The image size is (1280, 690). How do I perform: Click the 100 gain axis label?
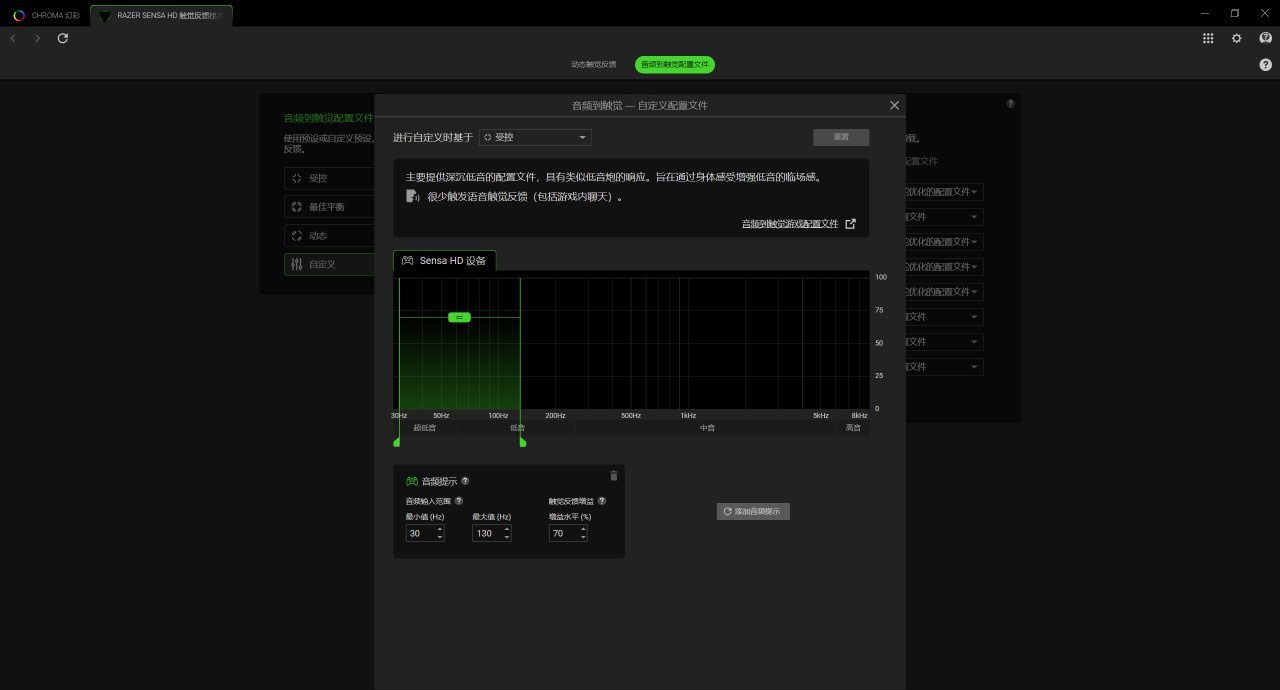(881, 277)
